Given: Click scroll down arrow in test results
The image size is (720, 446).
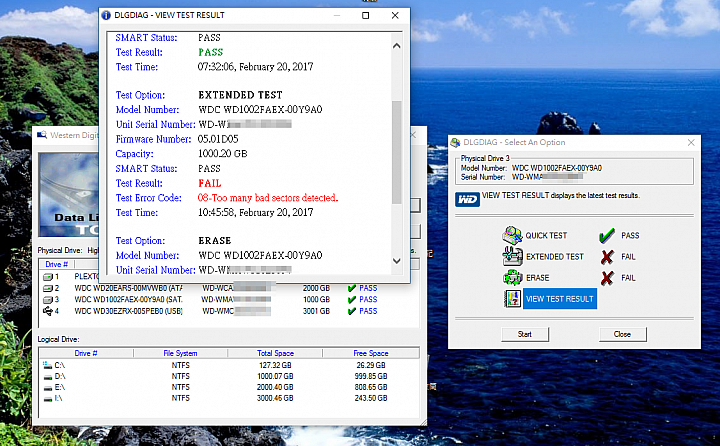Looking at the screenshot, I should click(x=397, y=260).
